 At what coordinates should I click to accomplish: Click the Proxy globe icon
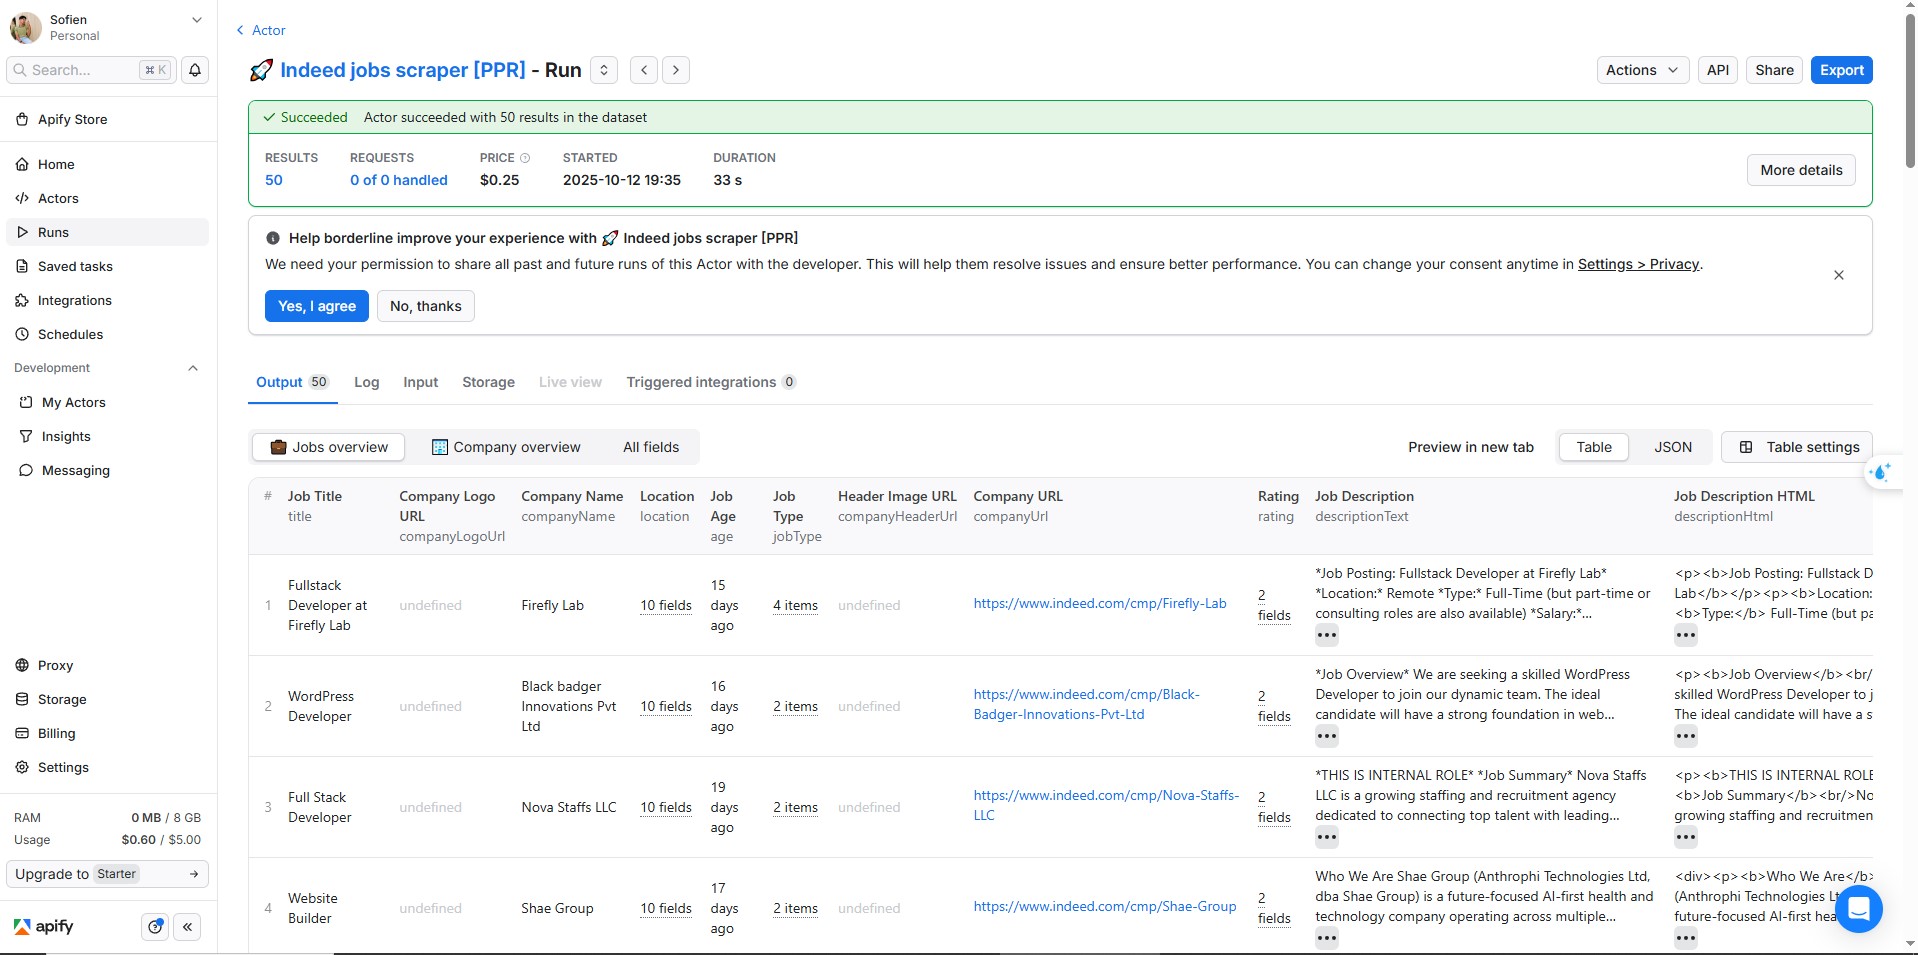tap(23, 665)
